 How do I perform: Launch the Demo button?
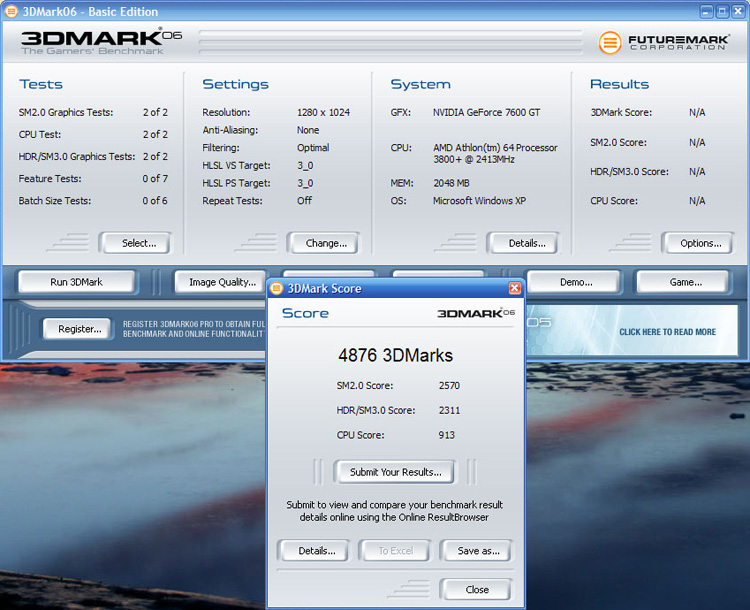click(574, 282)
